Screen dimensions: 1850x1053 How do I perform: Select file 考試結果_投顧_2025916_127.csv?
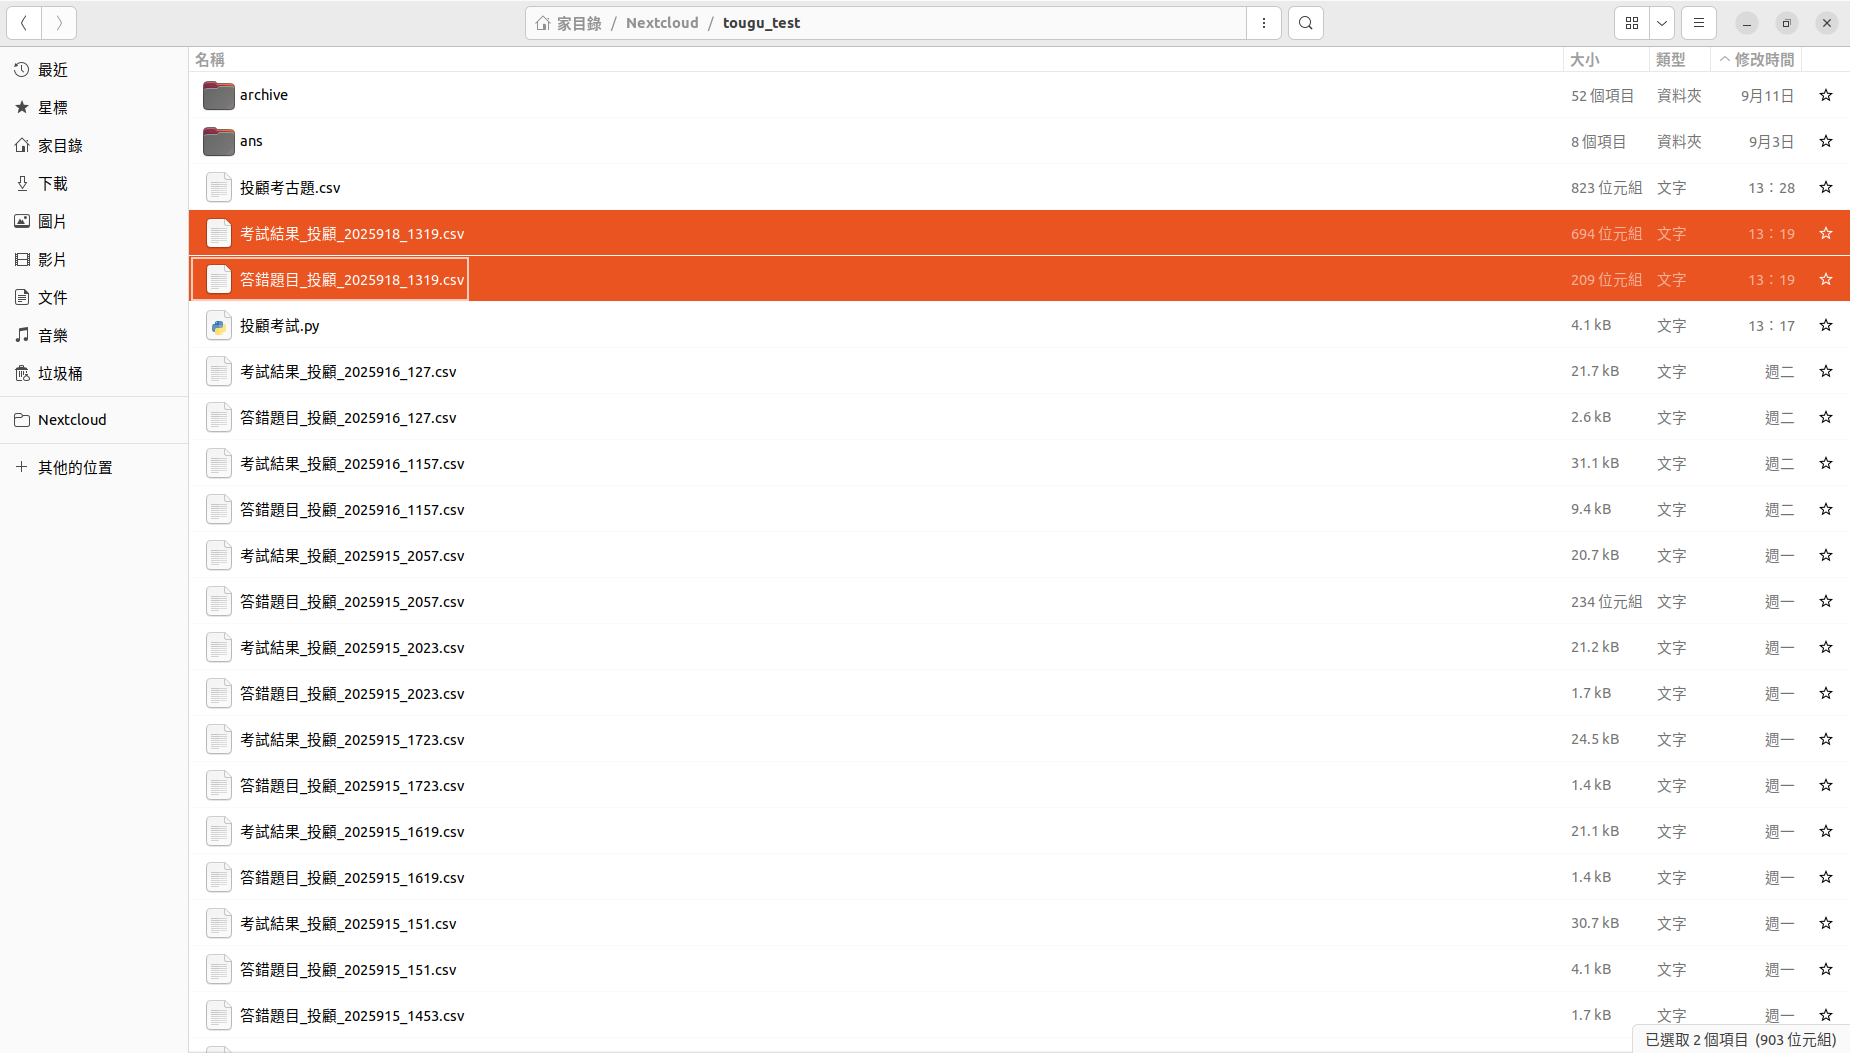tap(348, 372)
